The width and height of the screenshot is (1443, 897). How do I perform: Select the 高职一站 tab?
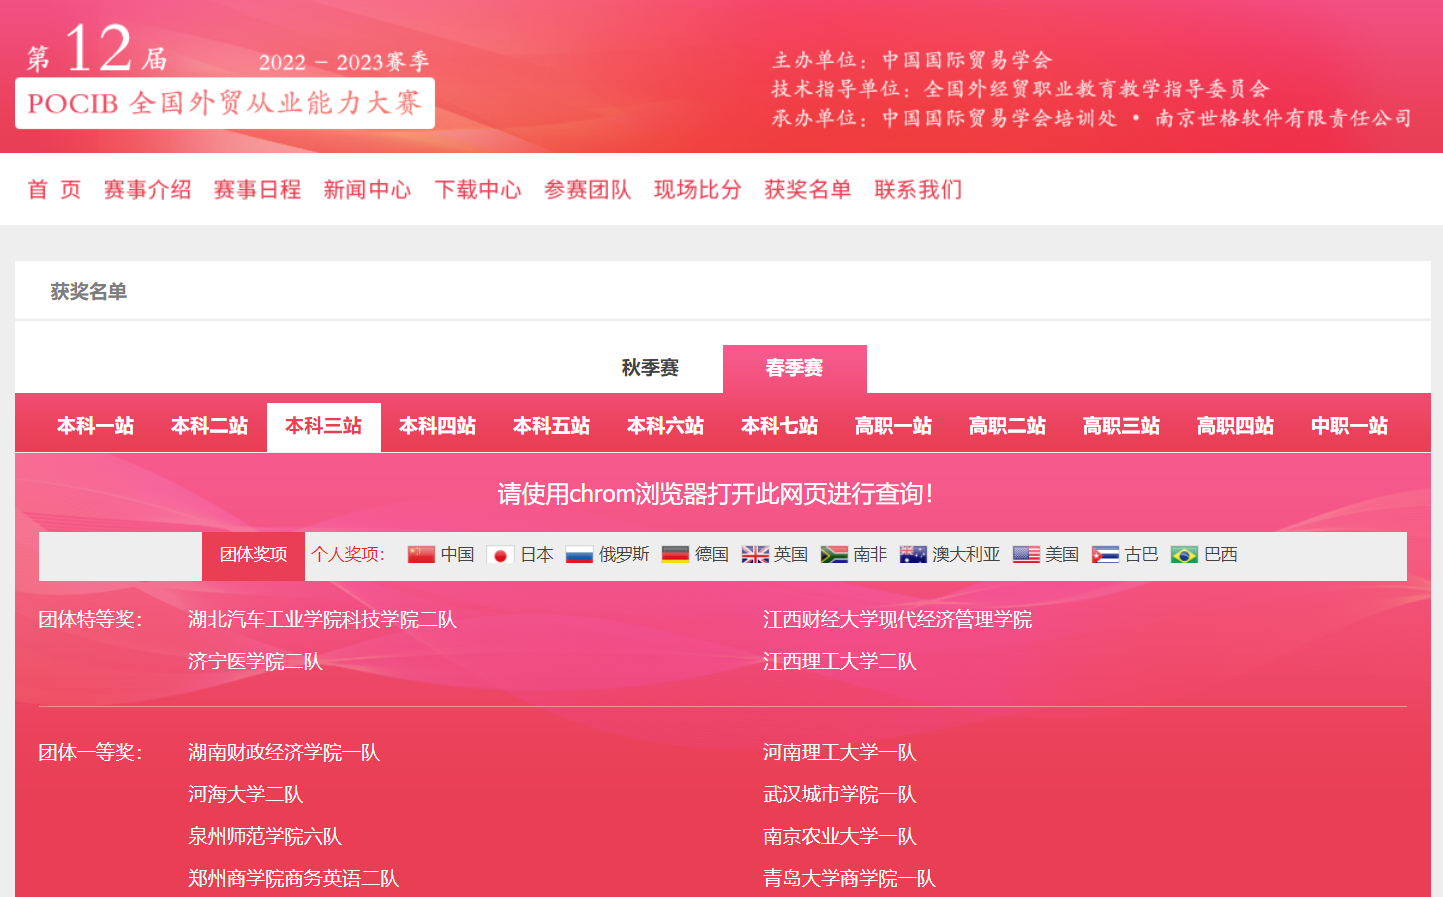click(x=894, y=426)
